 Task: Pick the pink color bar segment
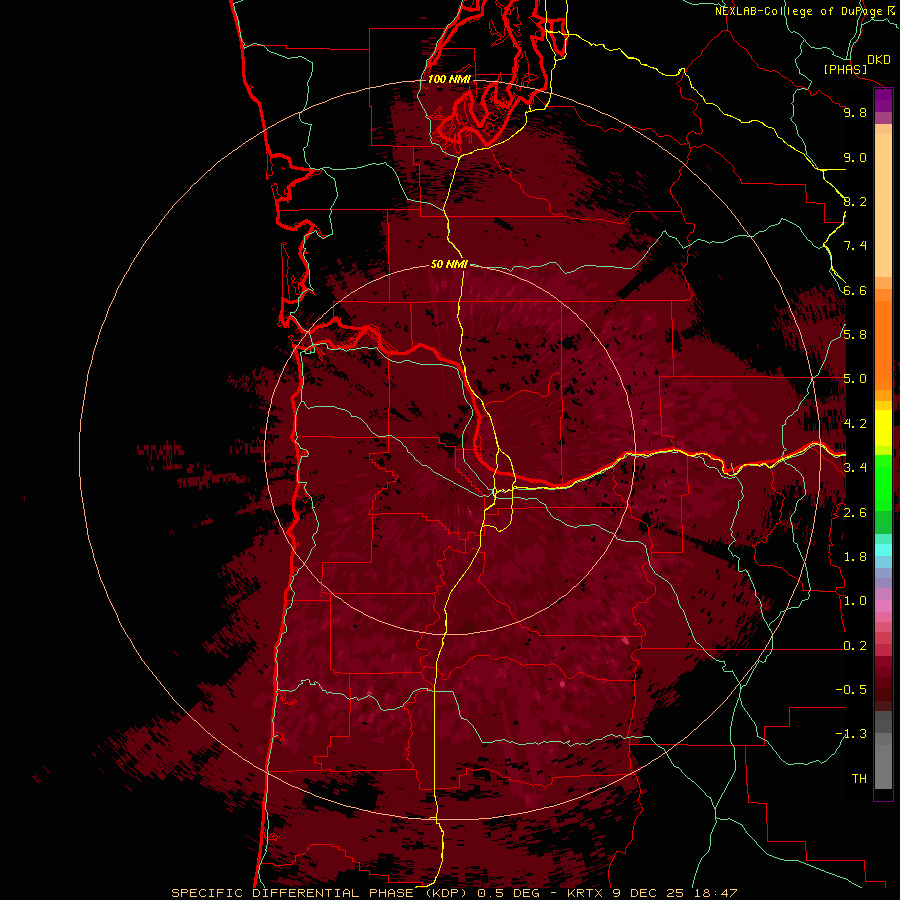coord(883,605)
